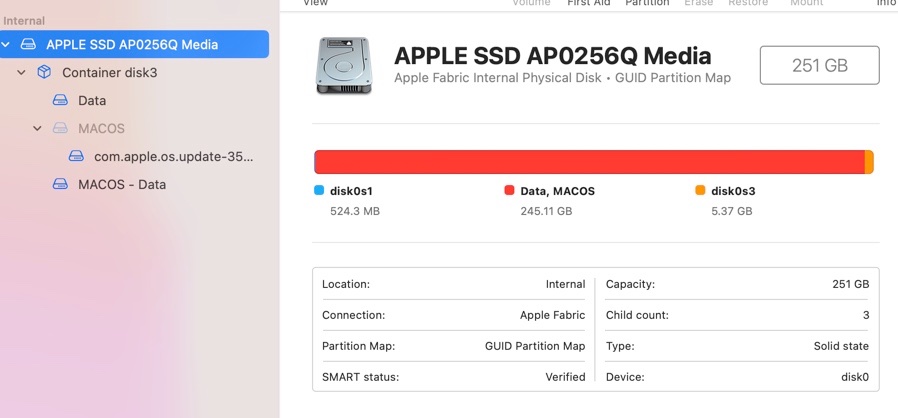Click the red Data, MACOS legend swatch
The image size is (898, 418).
[509, 190]
